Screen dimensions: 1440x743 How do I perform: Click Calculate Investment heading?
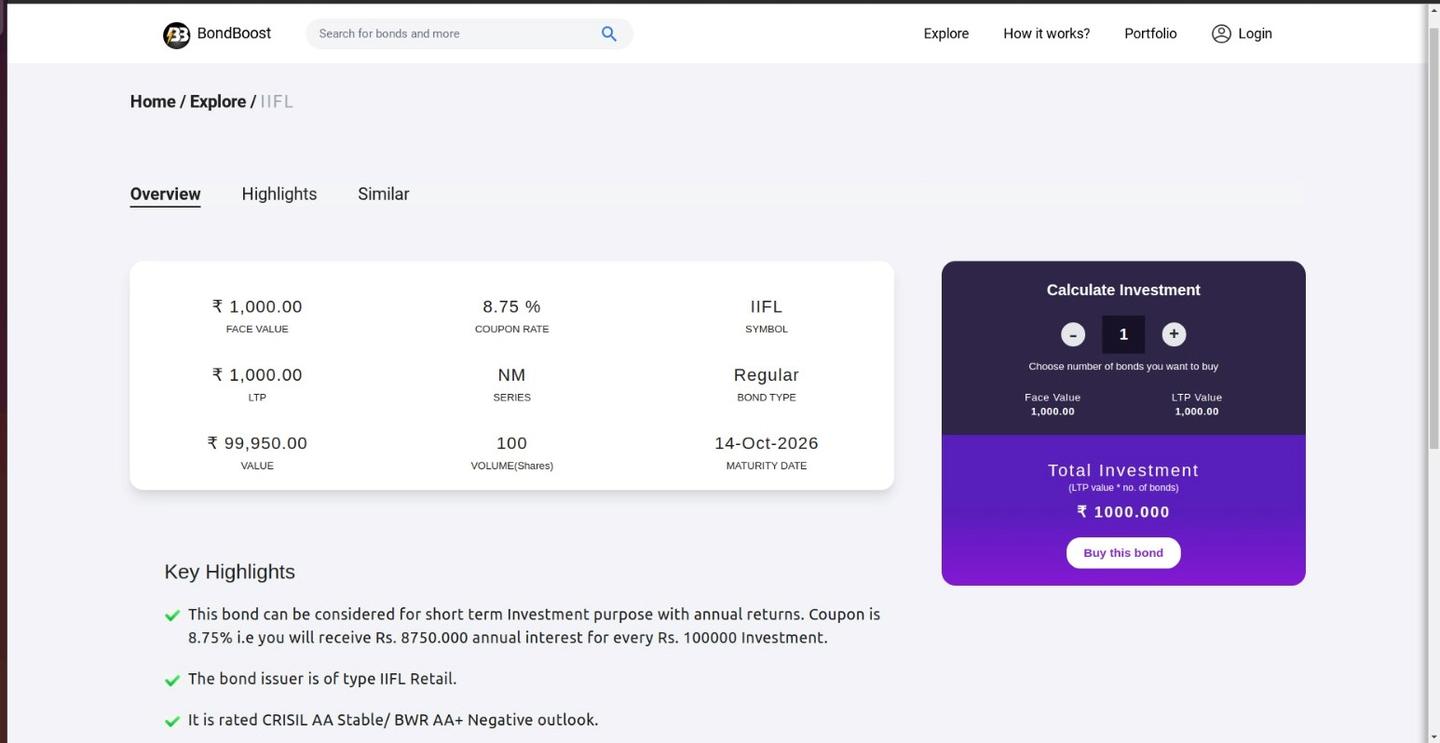pos(1123,290)
